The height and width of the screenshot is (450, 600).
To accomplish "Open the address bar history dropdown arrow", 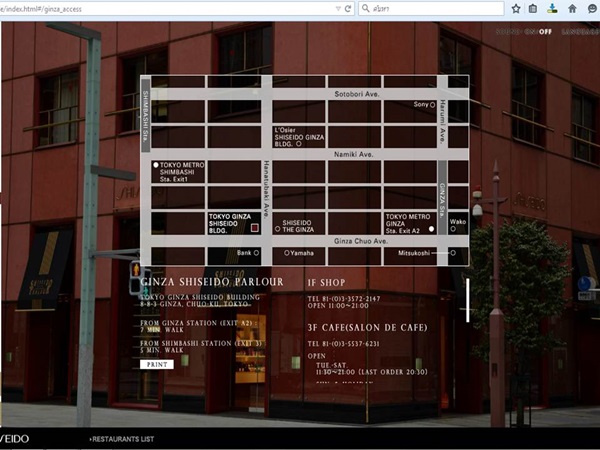I will [338, 8].
